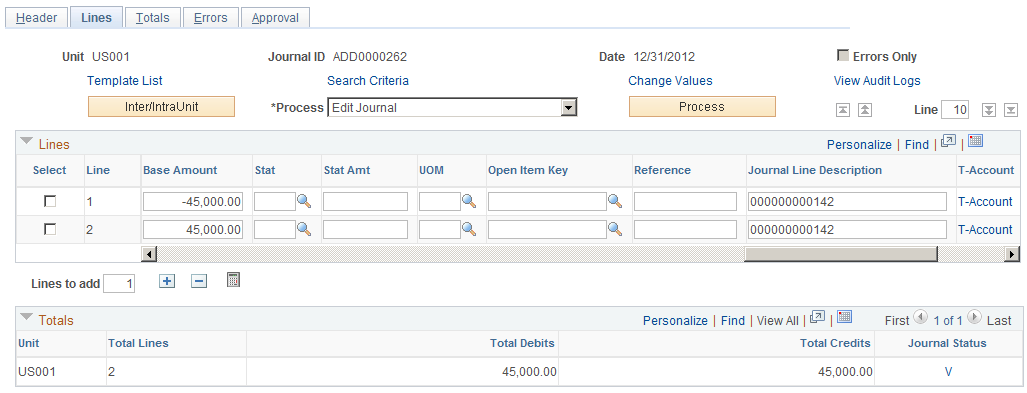Open Totals grid in a new window icon
This screenshot has height=393, width=1027.
pos(817,318)
